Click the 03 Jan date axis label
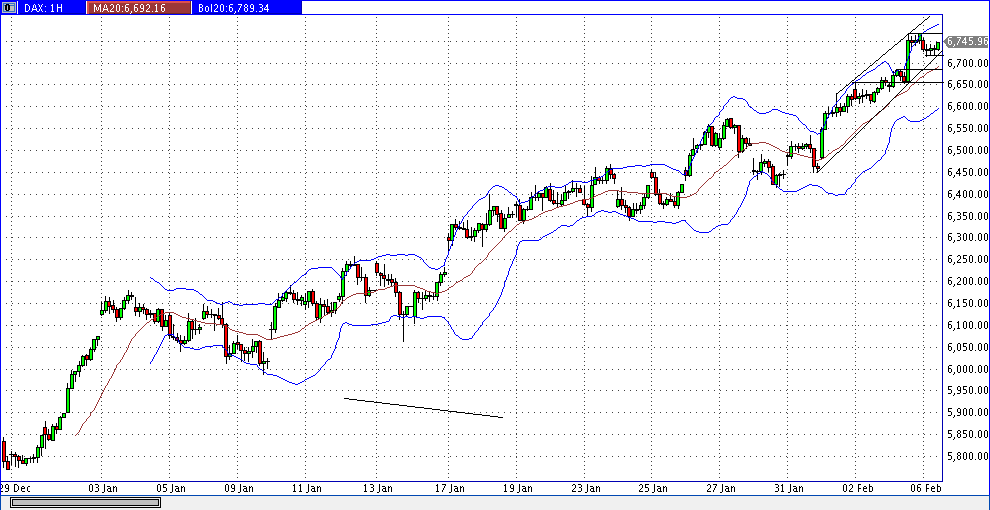Screen dimensions: 990x510 pos(102,488)
